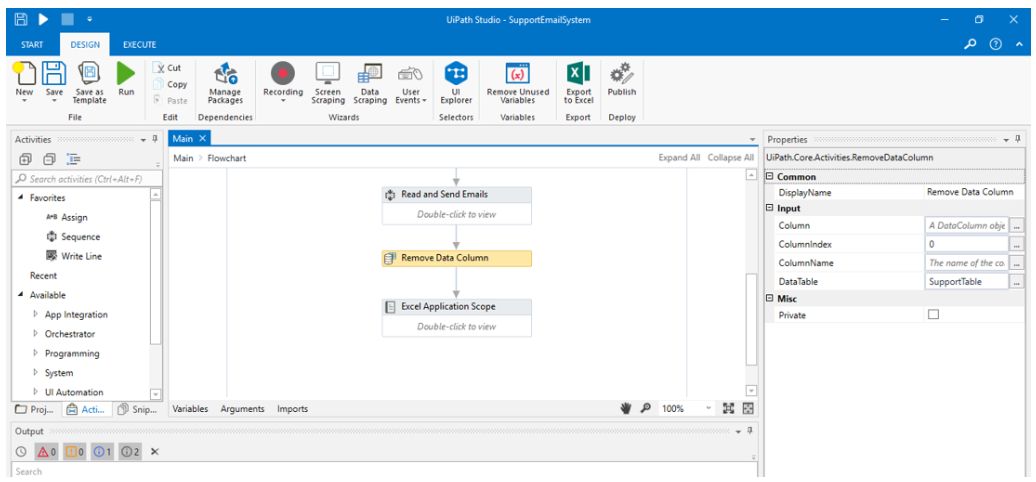Collapse the Available tree node
The width and height of the screenshot is (1036, 482).
click(x=20, y=294)
